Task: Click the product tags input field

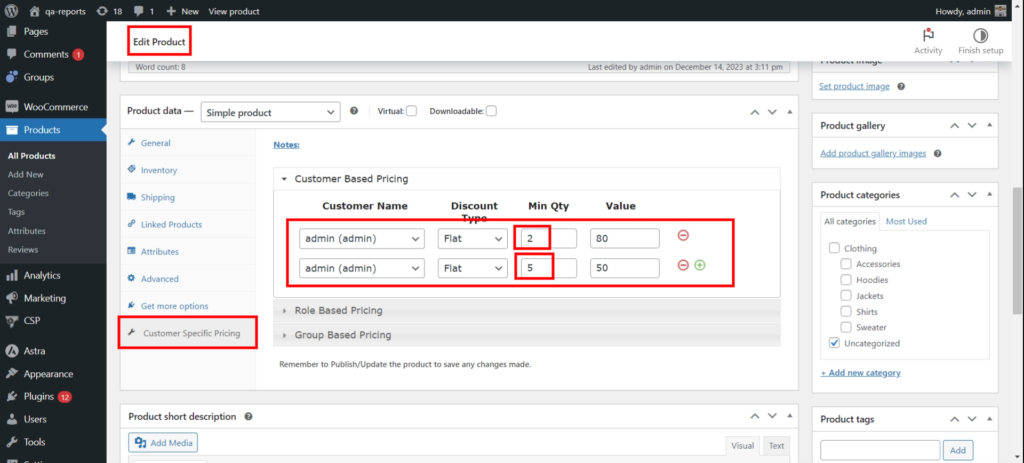Action: pyautogui.click(x=880, y=451)
